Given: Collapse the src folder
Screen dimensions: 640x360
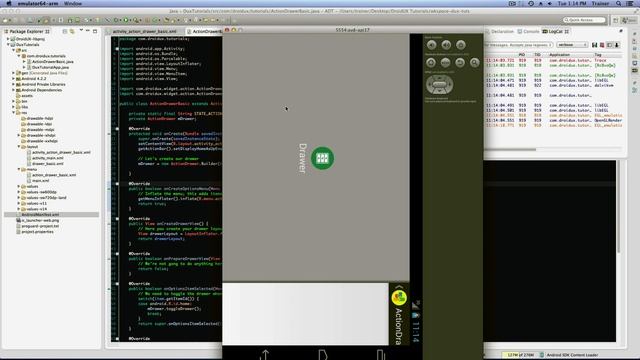Looking at the screenshot, I should pos(13,50).
